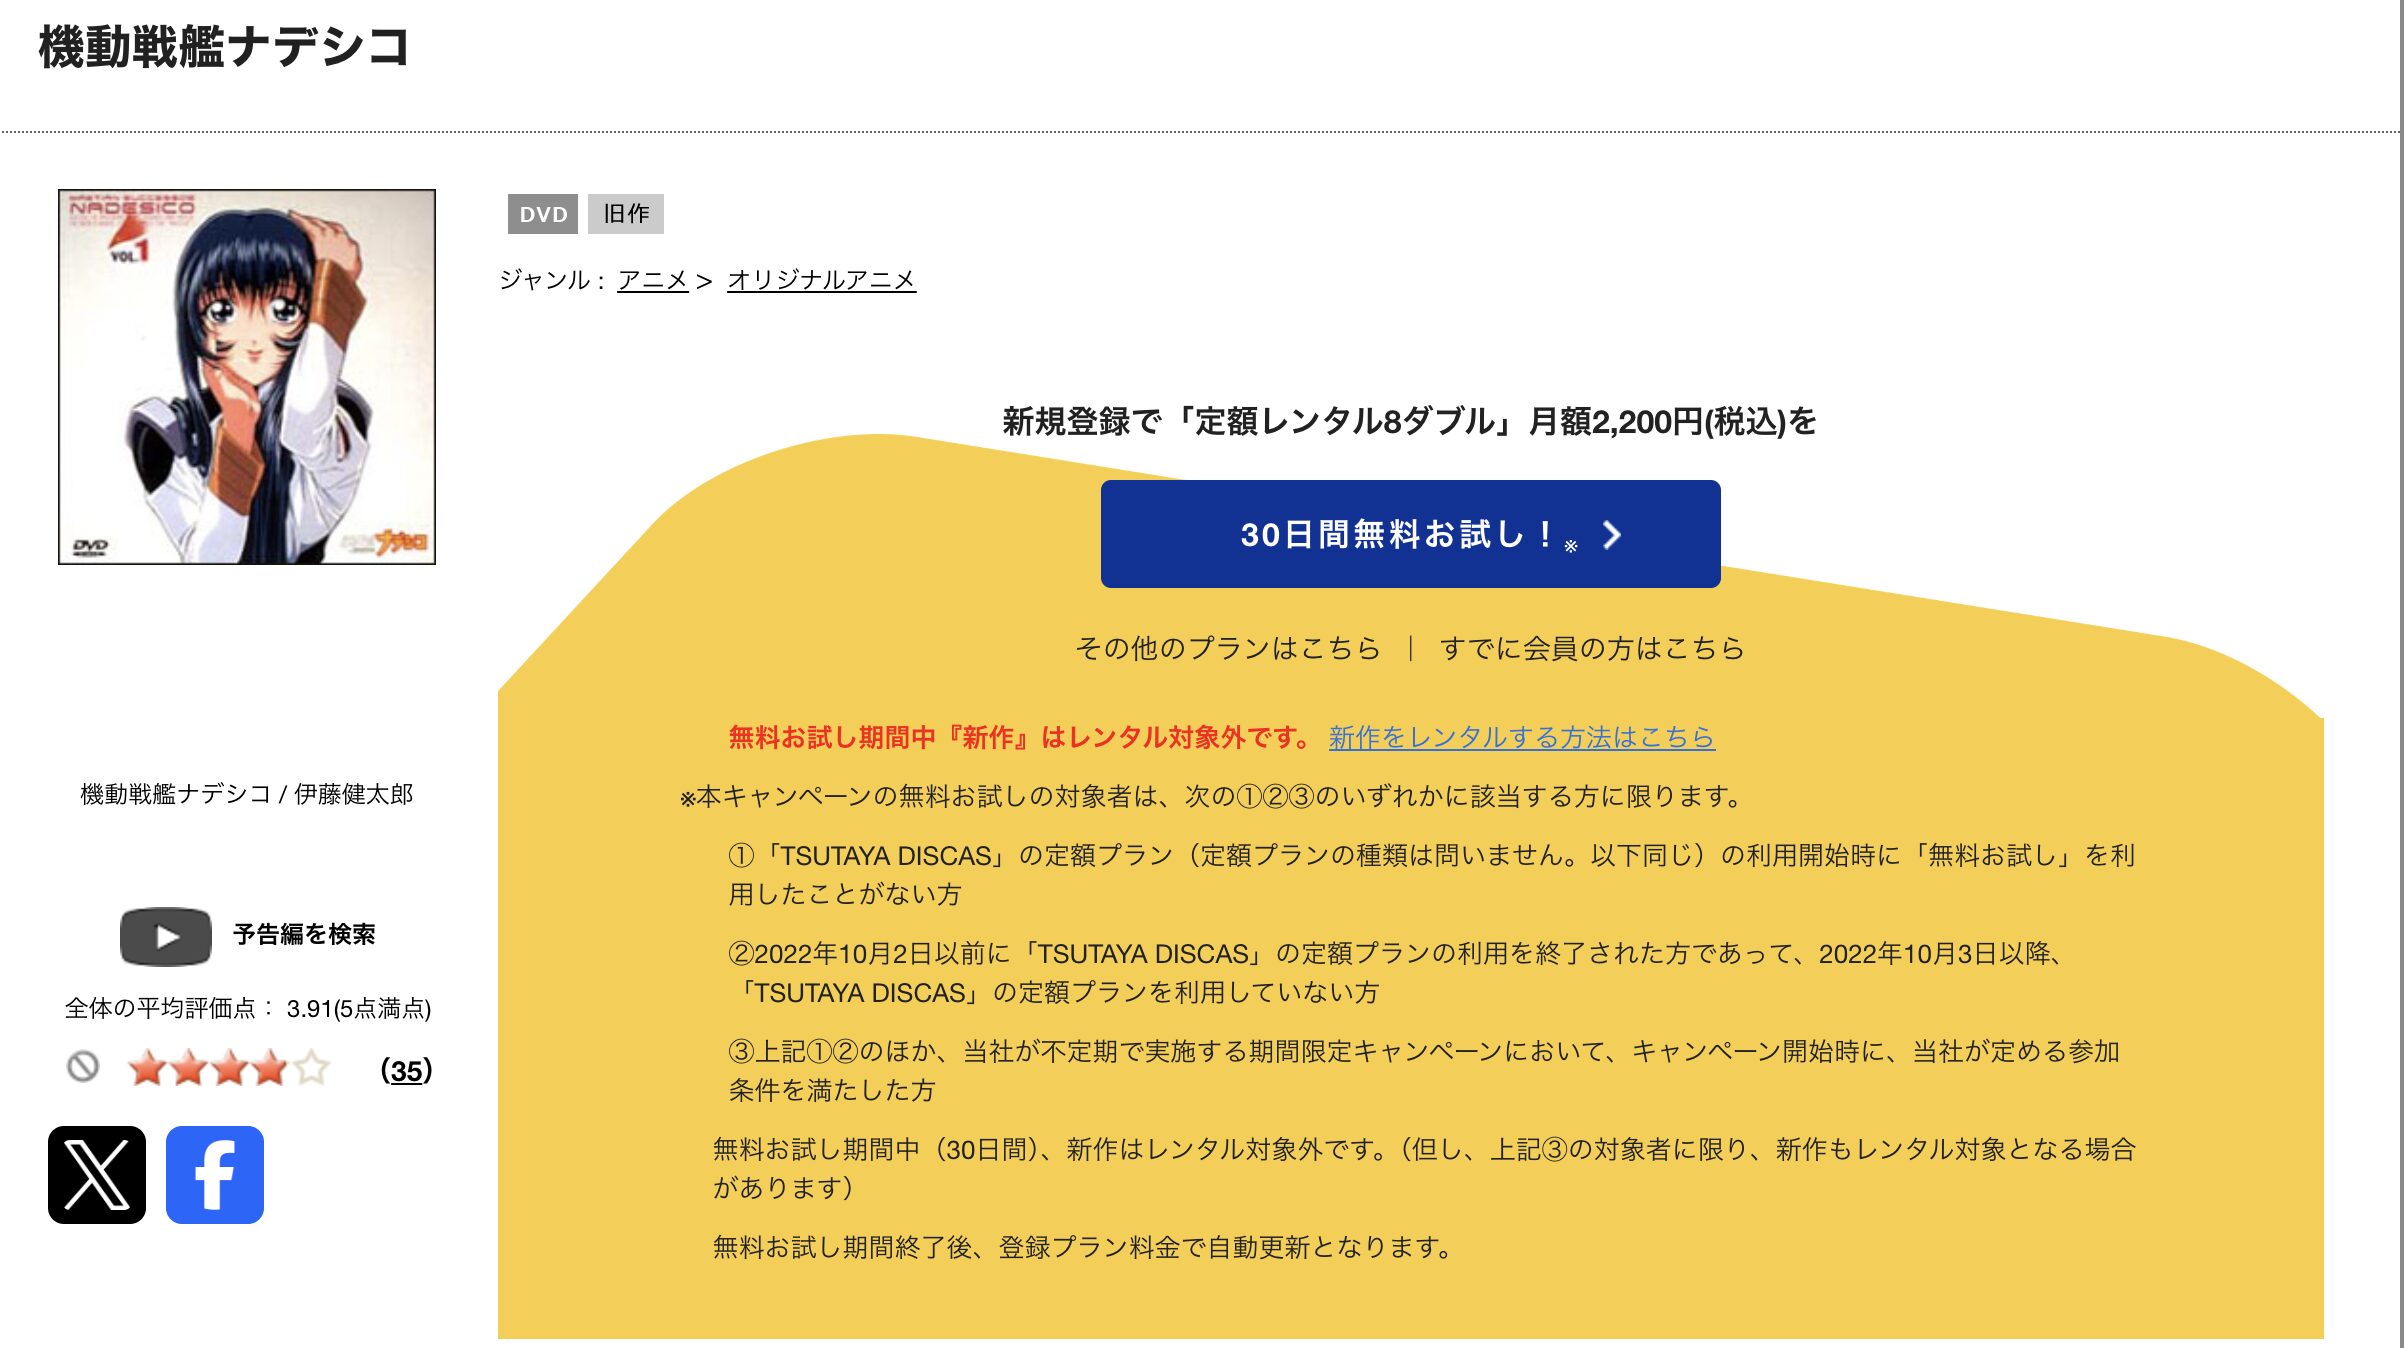
Task: Click the video play icon for trailer search
Action: point(166,936)
